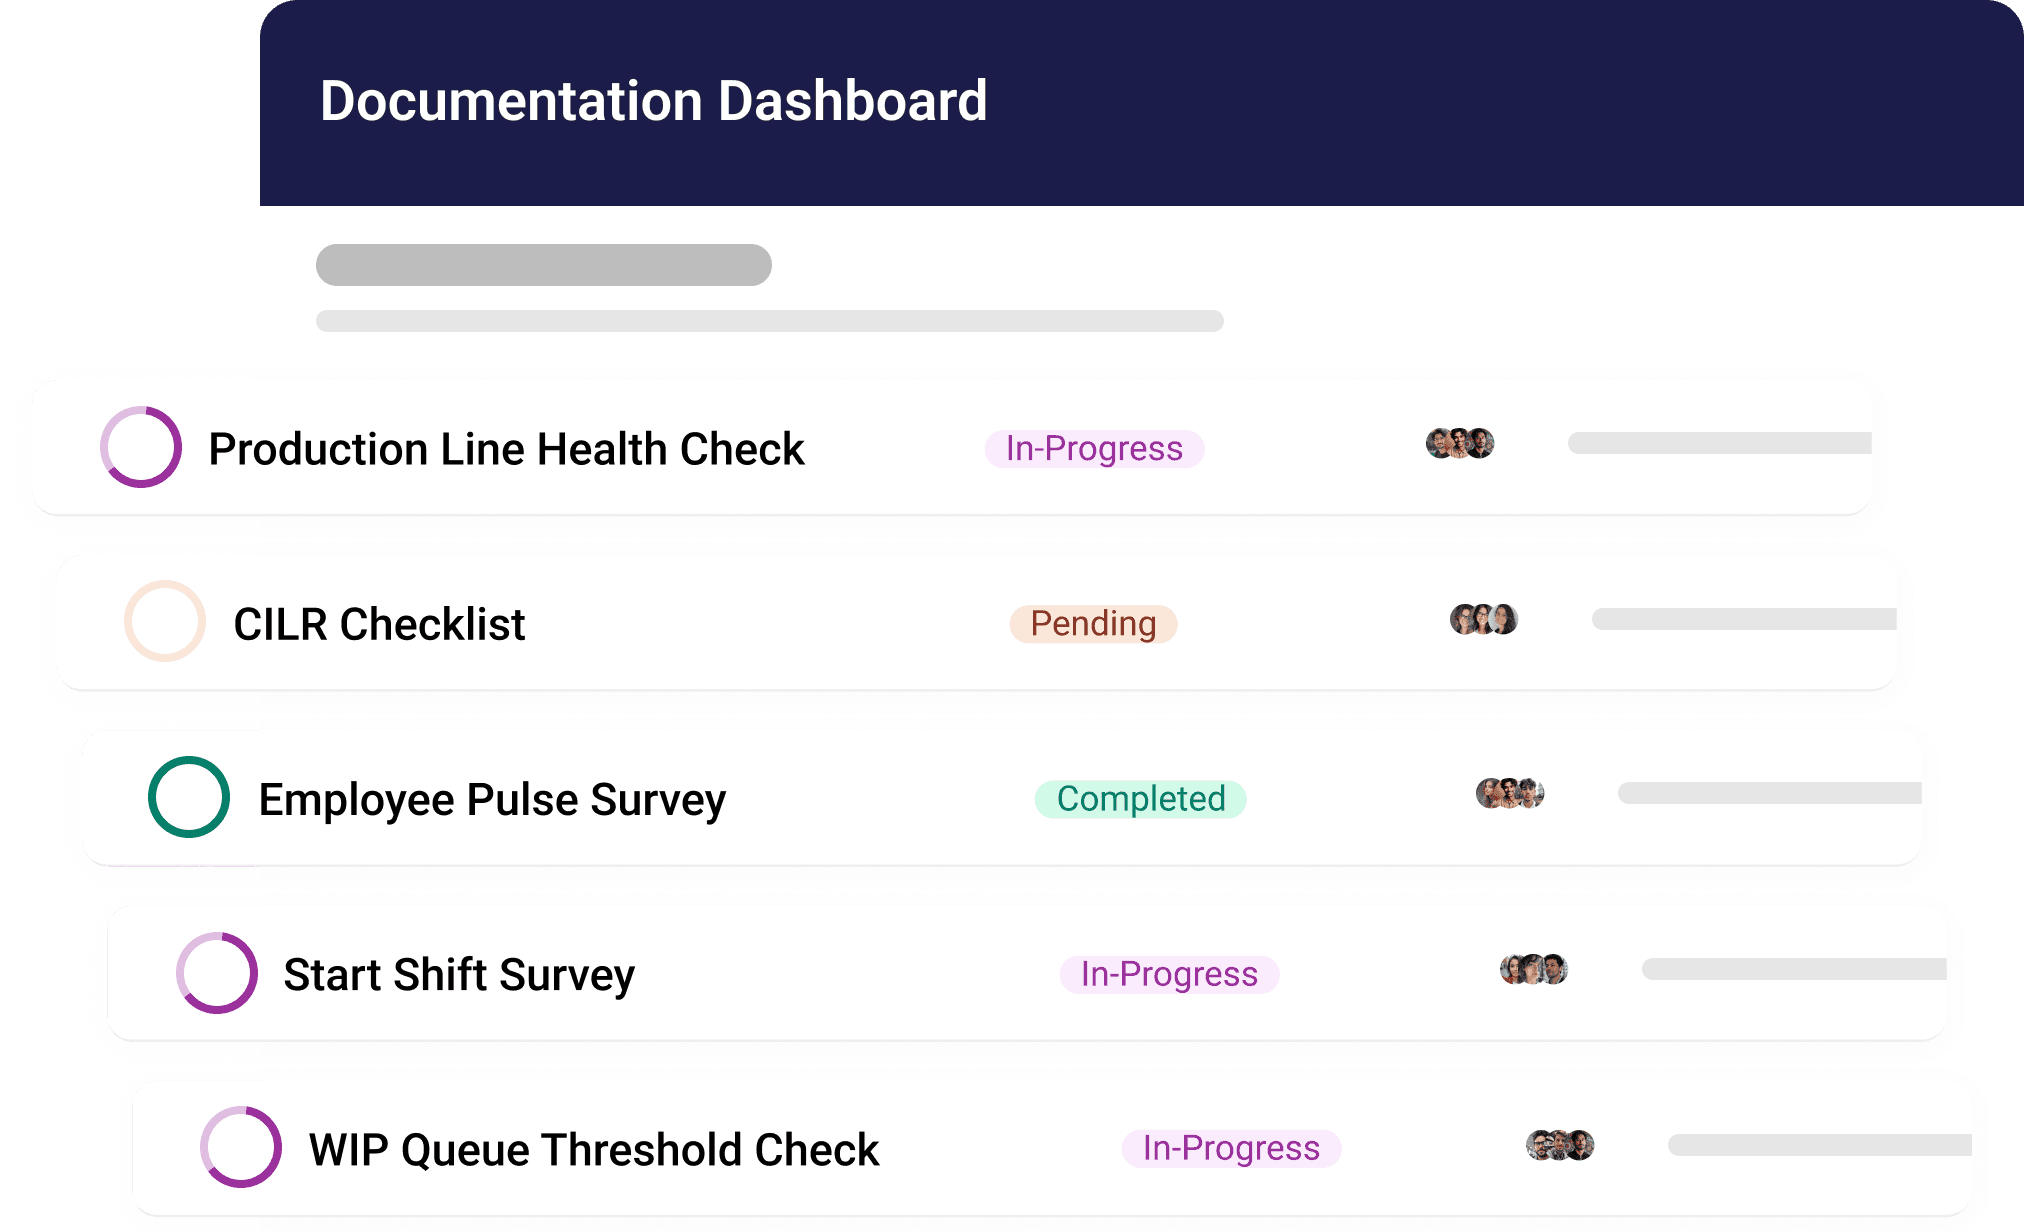
Task: Open assignee avatars for Production Line Health Check
Action: point(1460,443)
